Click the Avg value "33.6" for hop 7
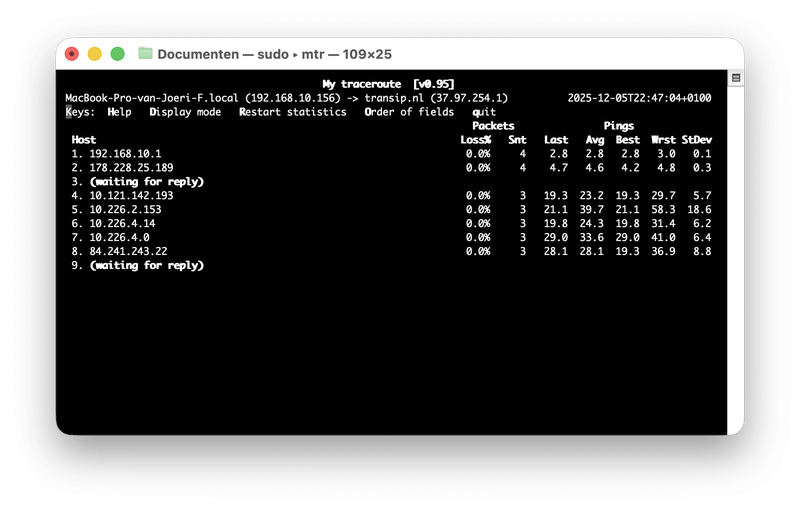 (x=592, y=238)
